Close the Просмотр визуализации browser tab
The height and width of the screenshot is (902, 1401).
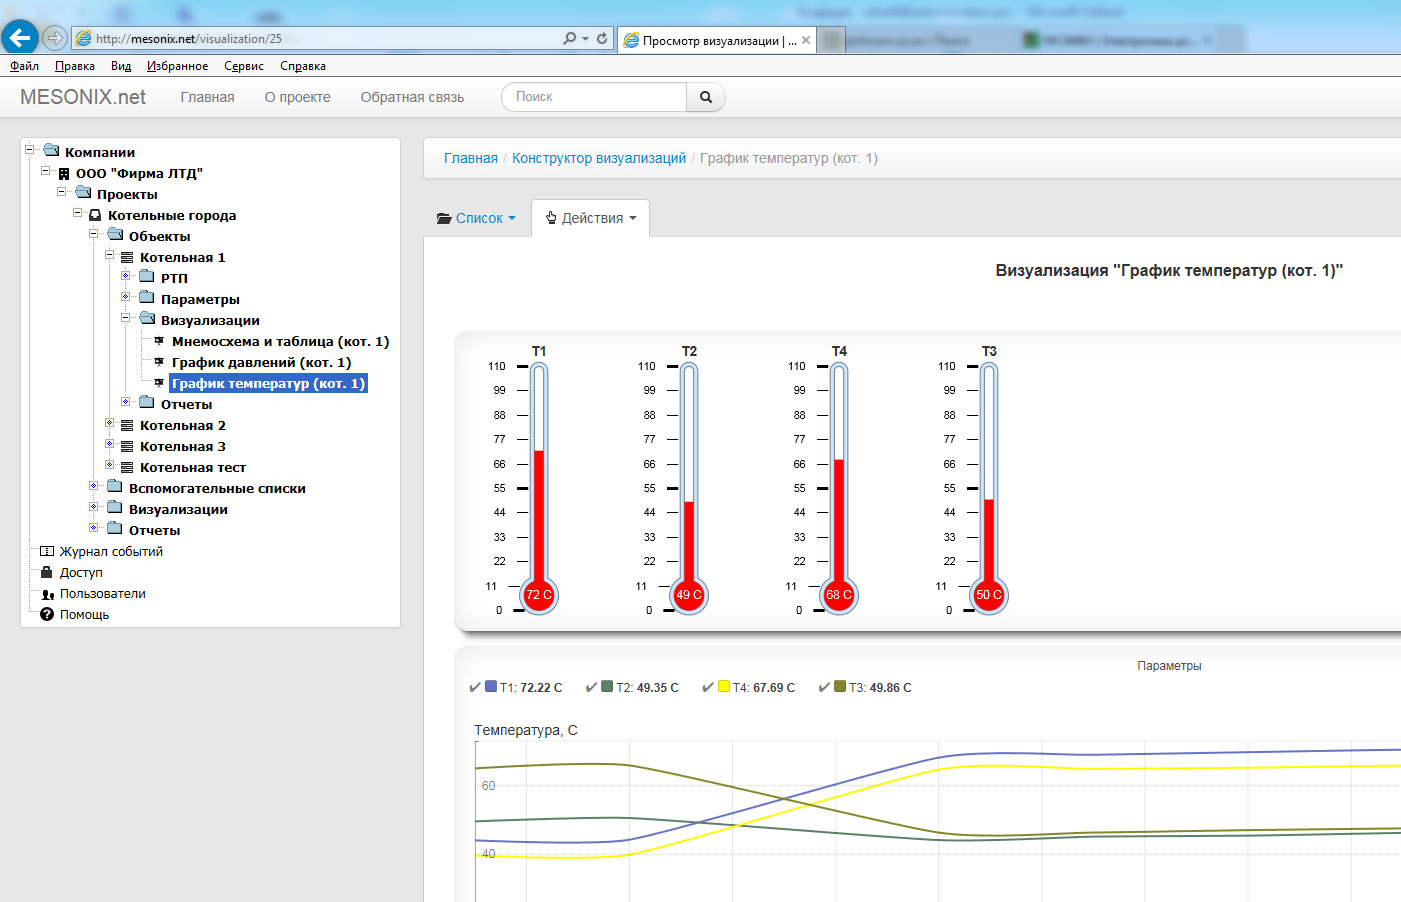tap(806, 40)
